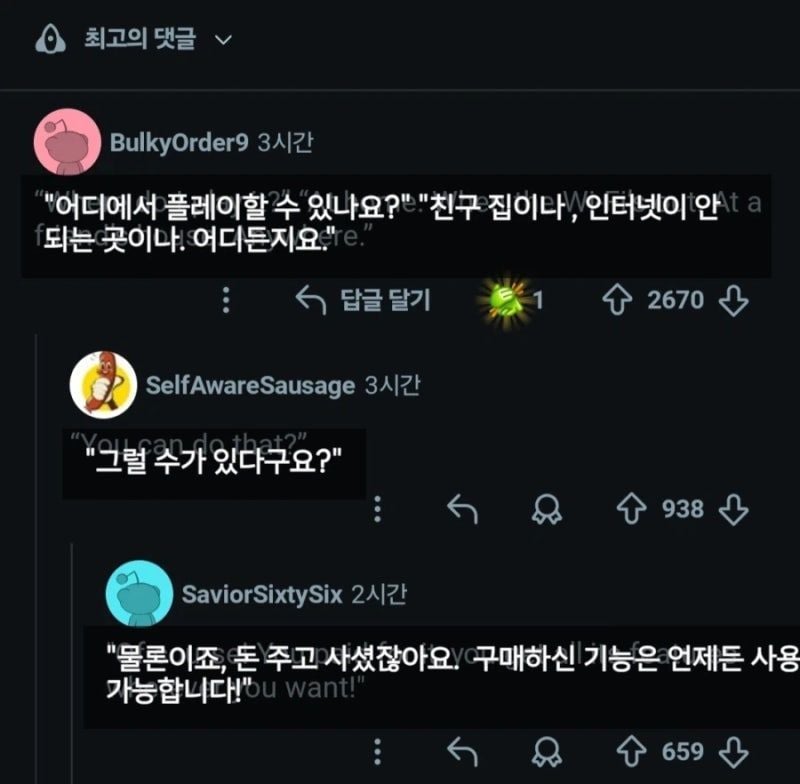Click the rocket sort icon
The width and height of the screenshot is (800, 784).
(x=50, y=39)
